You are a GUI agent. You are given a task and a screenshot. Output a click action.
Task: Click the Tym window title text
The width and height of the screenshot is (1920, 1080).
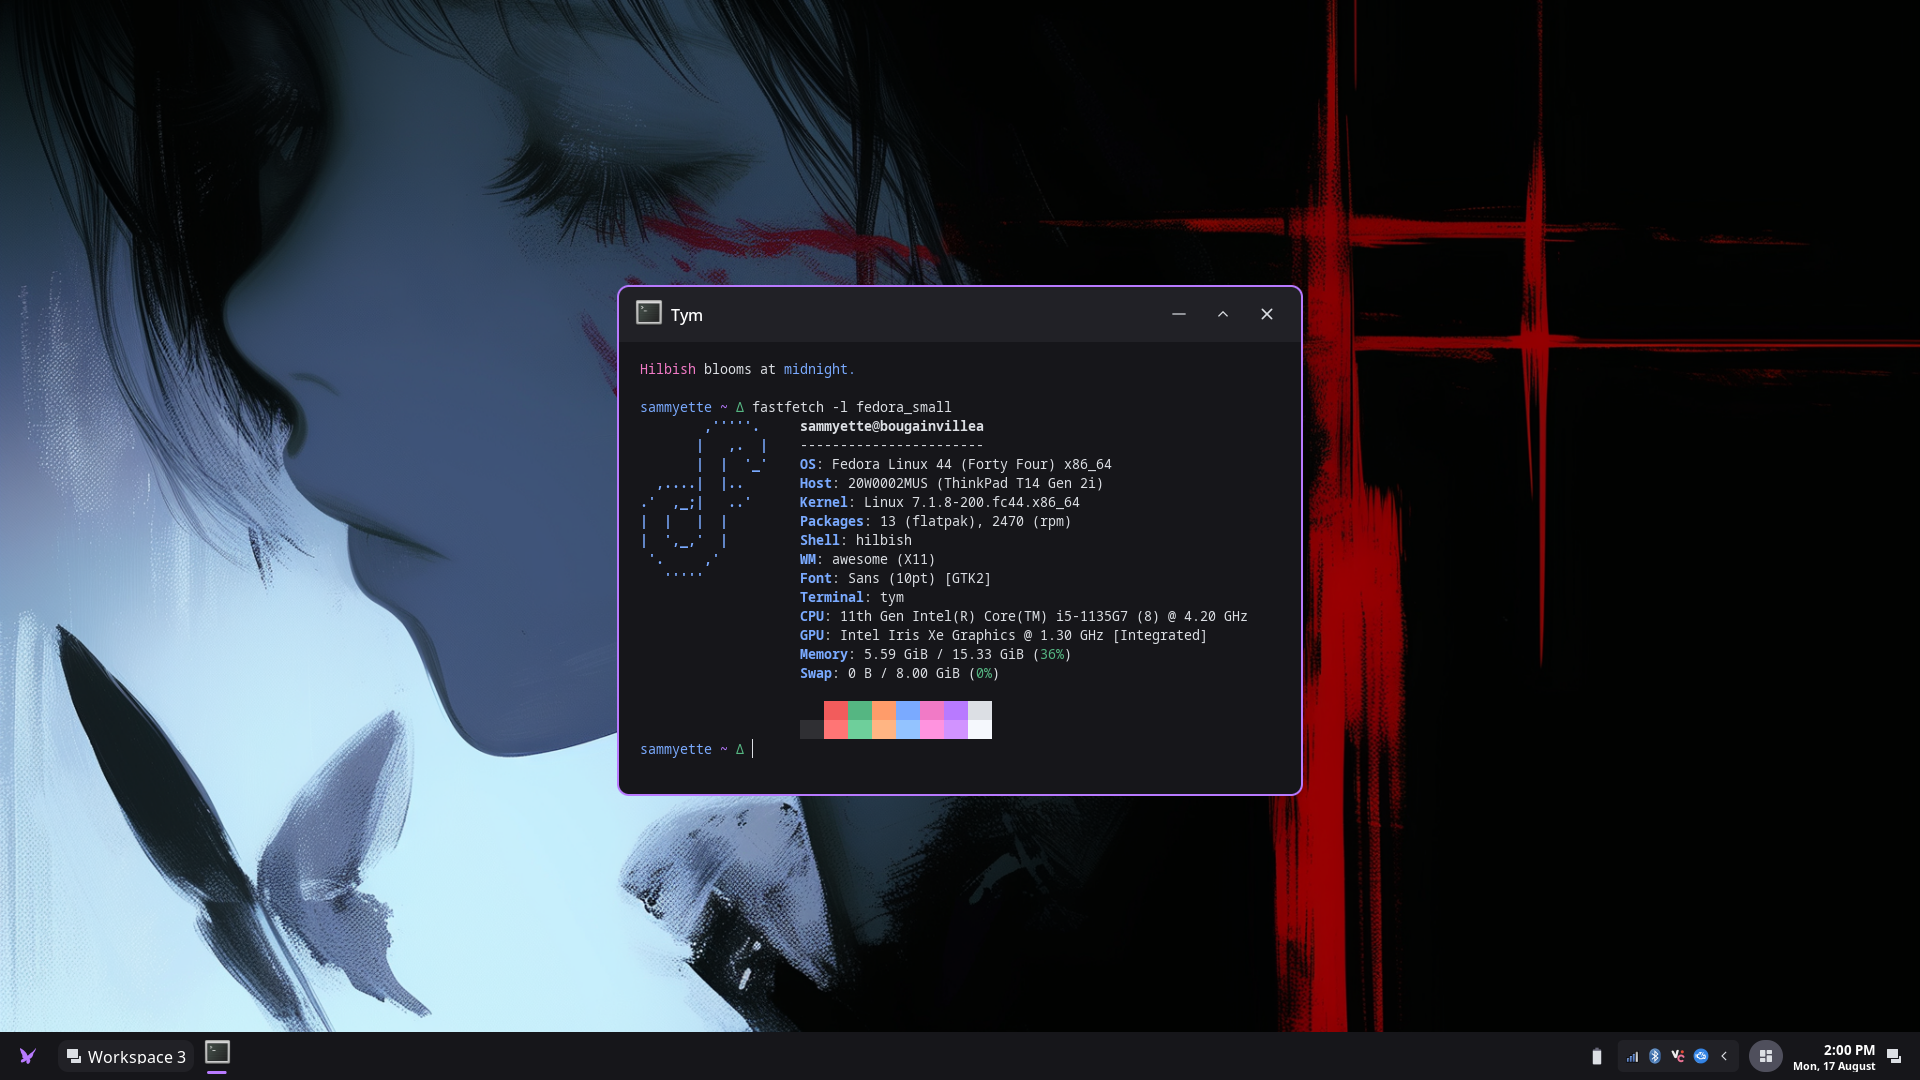[687, 315]
